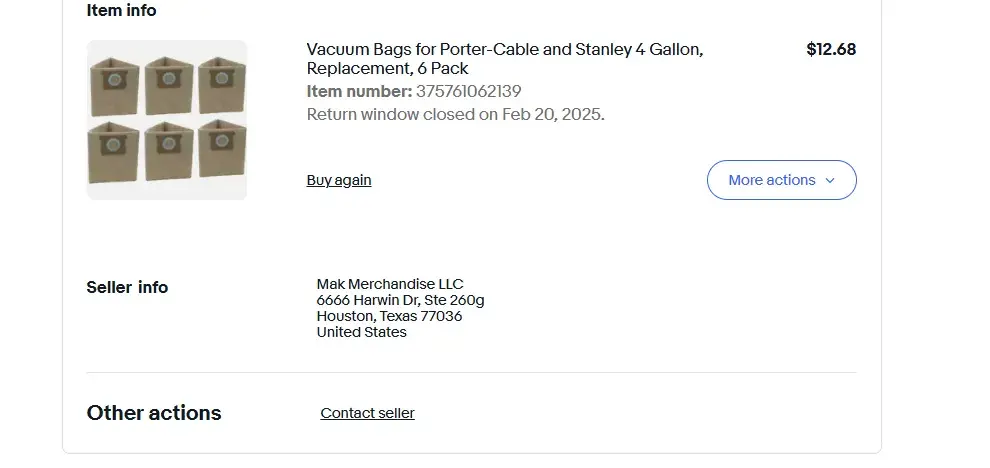
Task: Click the Return window closed notice
Action: (455, 114)
